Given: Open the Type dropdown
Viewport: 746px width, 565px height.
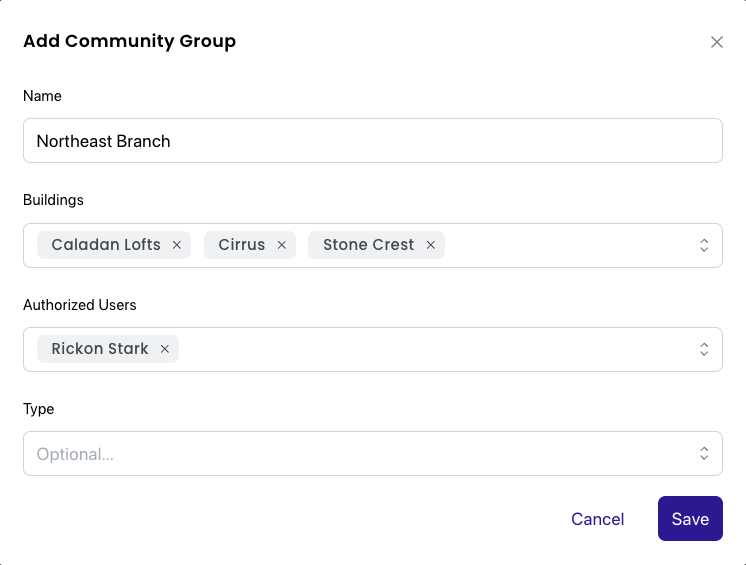Looking at the screenshot, I should pos(373,453).
